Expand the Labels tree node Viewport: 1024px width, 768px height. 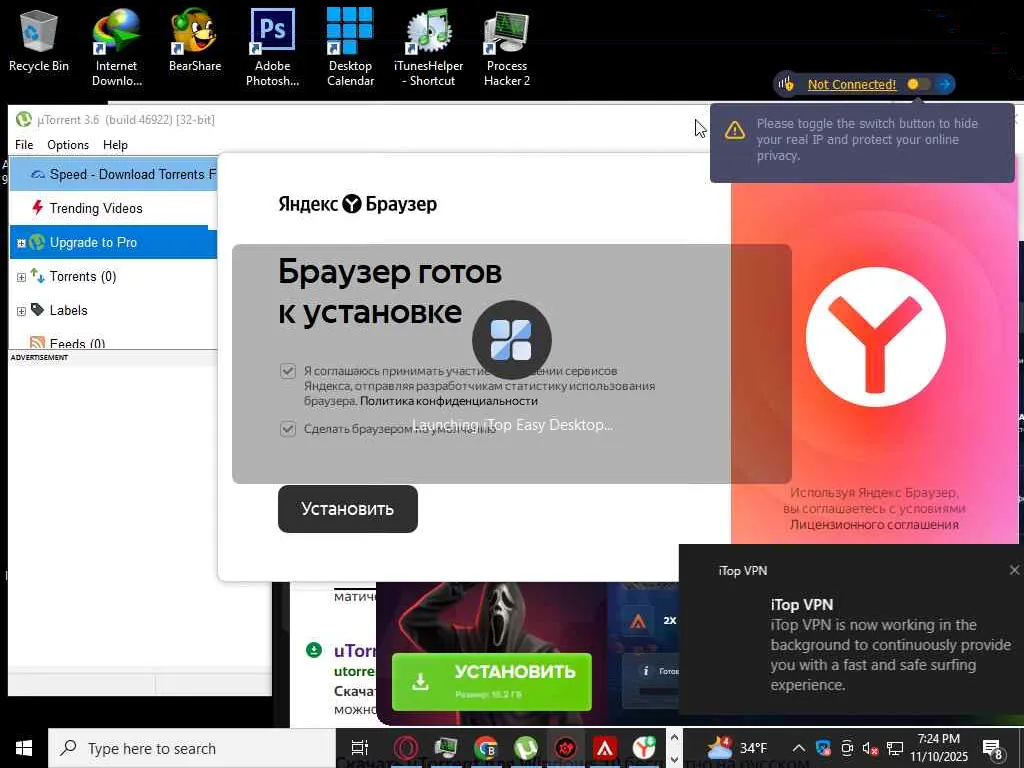click(x=21, y=311)
